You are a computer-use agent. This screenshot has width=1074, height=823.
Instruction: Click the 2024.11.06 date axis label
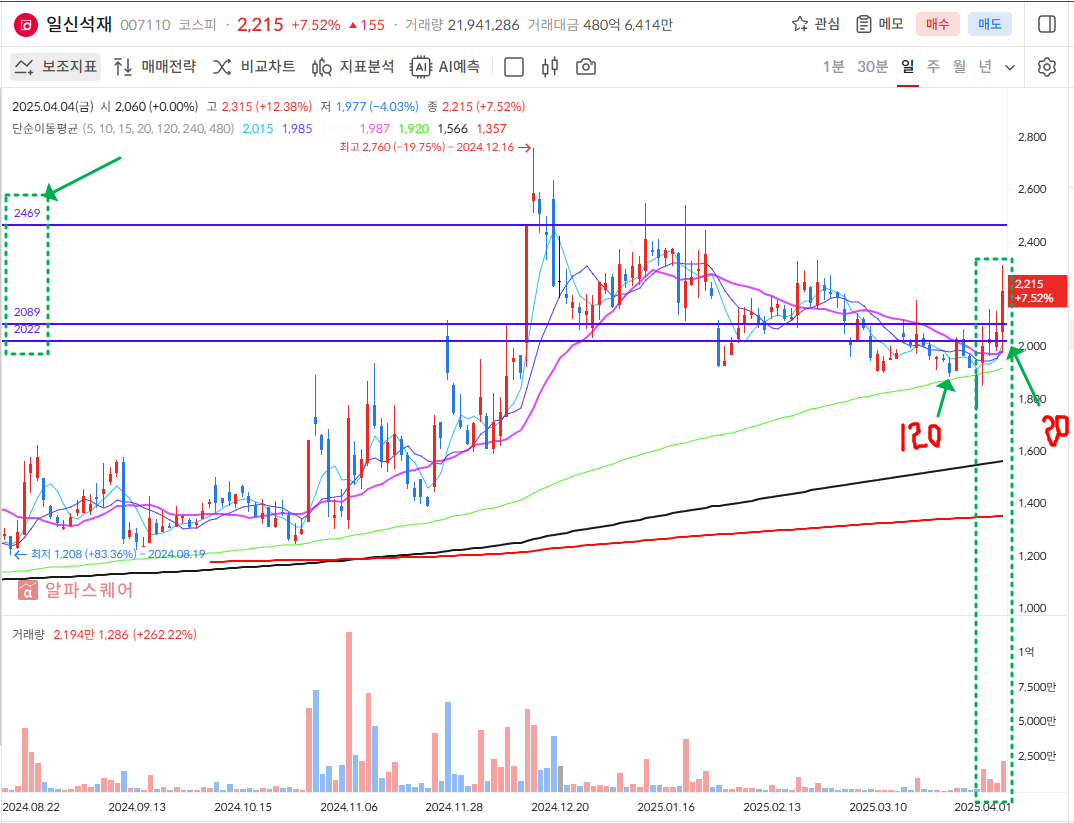click(x=349, y=807)
